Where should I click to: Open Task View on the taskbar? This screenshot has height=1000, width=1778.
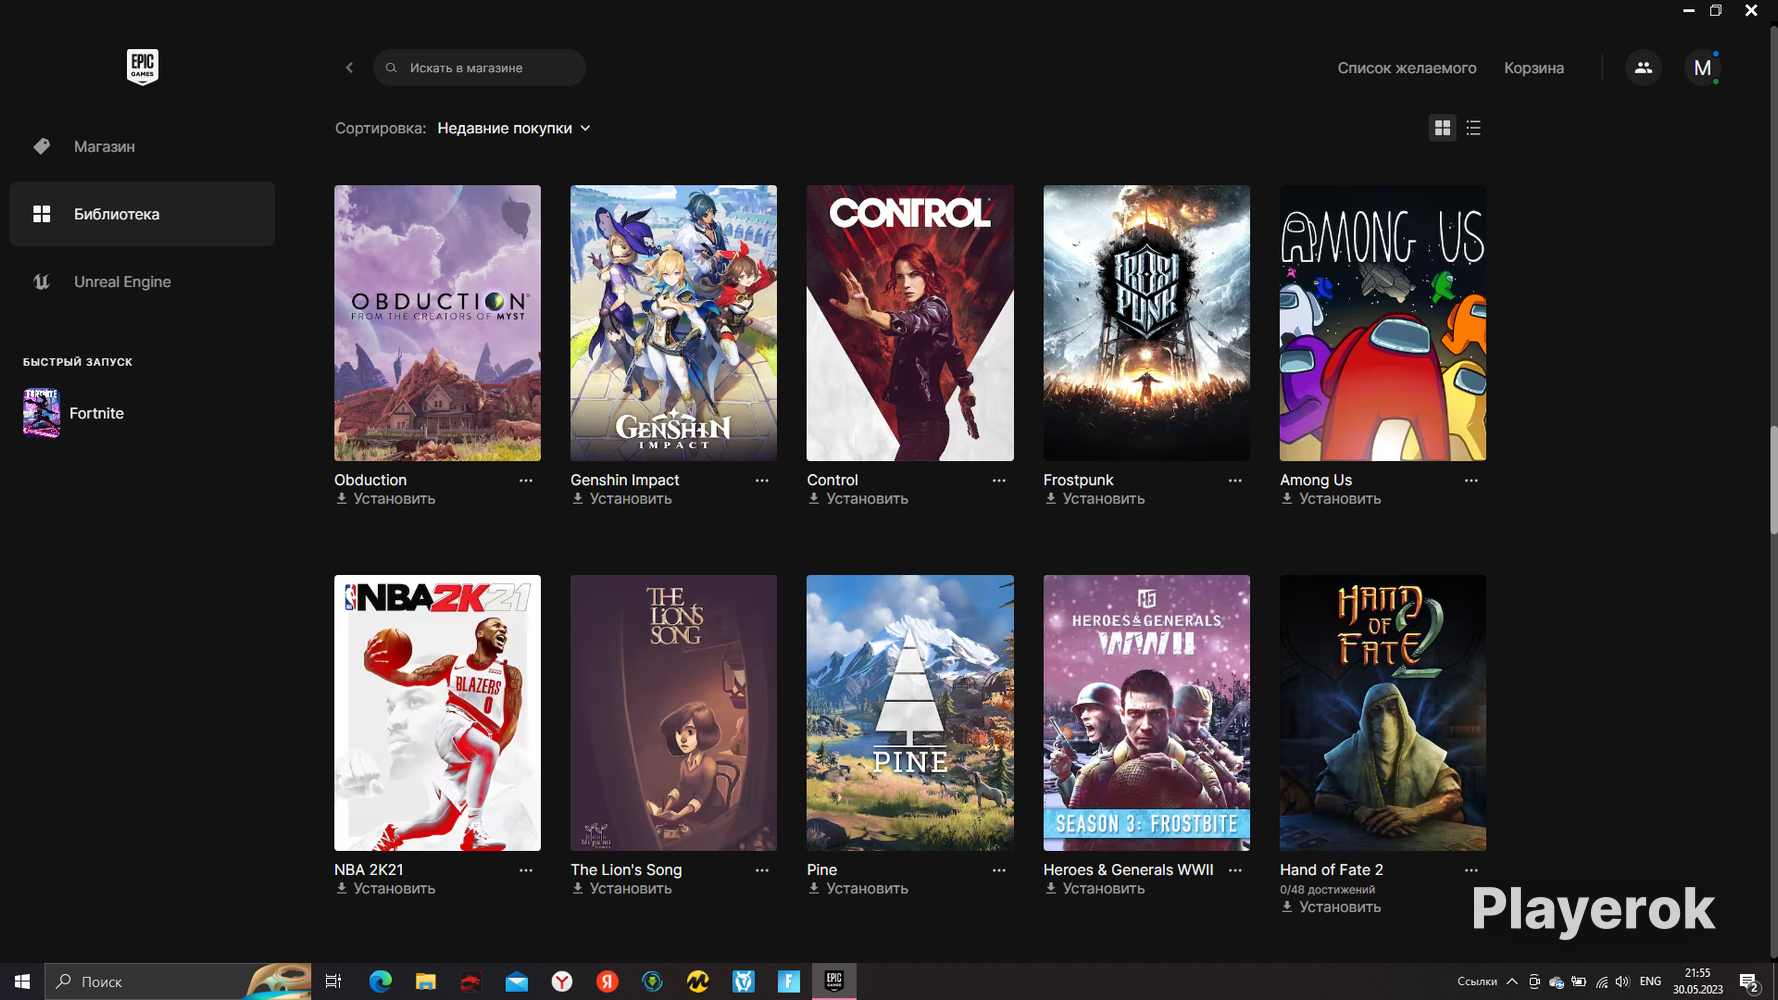pos(333,982)
